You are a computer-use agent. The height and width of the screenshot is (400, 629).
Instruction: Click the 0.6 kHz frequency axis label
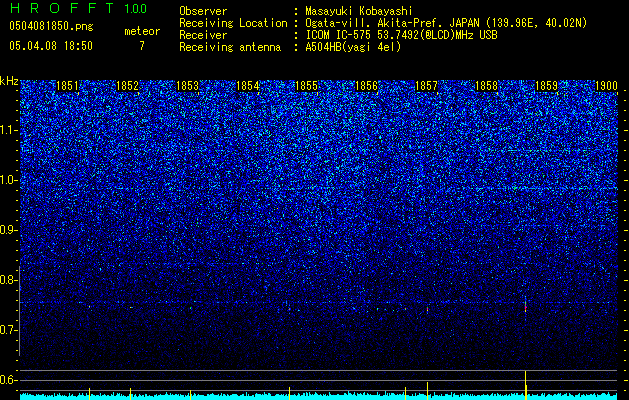(9, 380)
